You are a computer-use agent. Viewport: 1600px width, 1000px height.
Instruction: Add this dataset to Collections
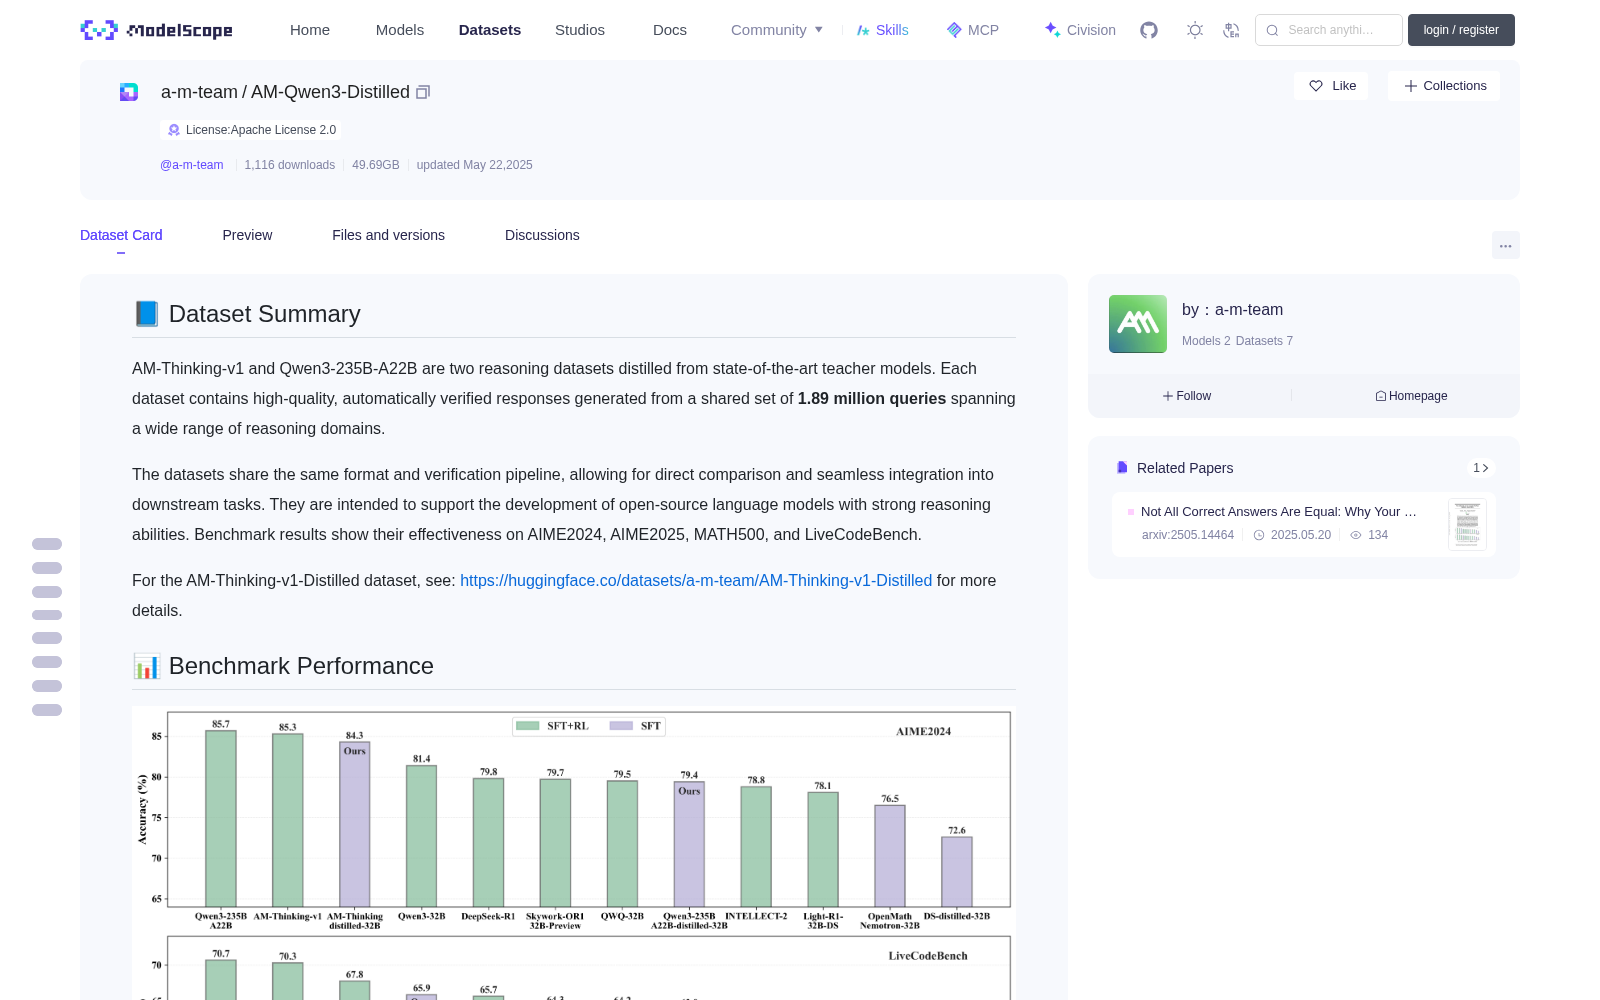click(1444, 86)
